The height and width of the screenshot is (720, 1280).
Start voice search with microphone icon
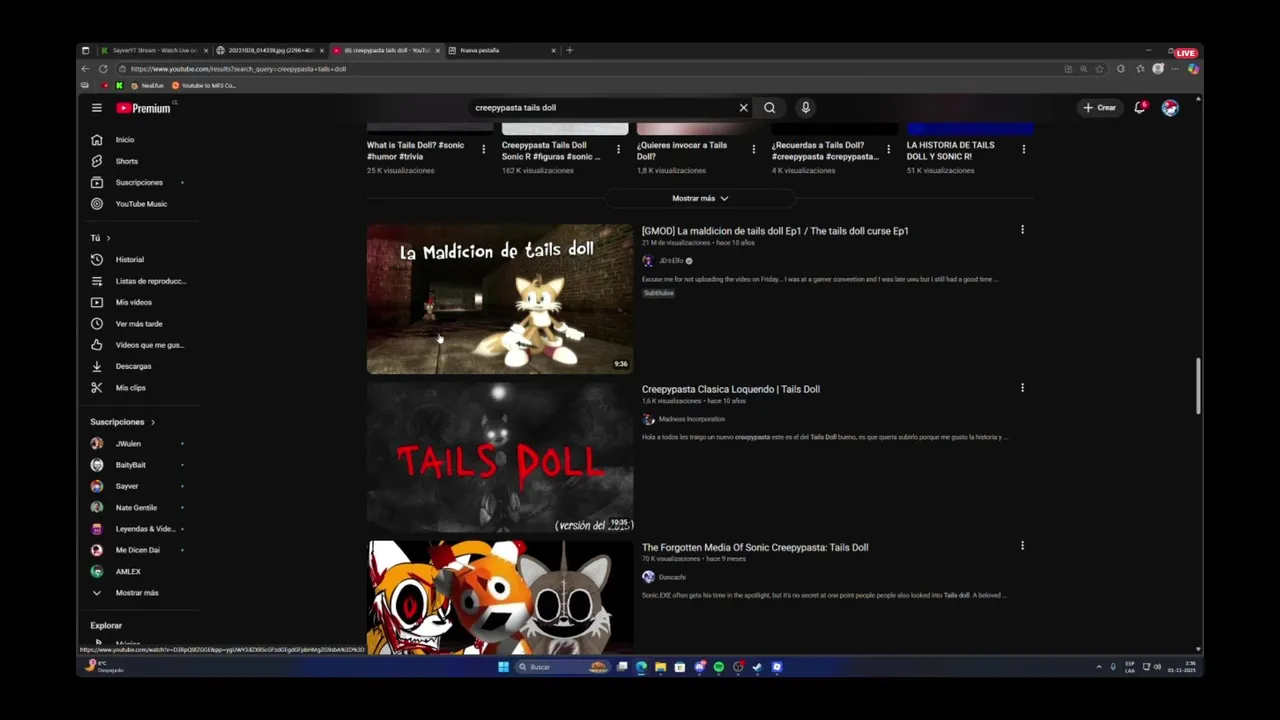(805, 107)
